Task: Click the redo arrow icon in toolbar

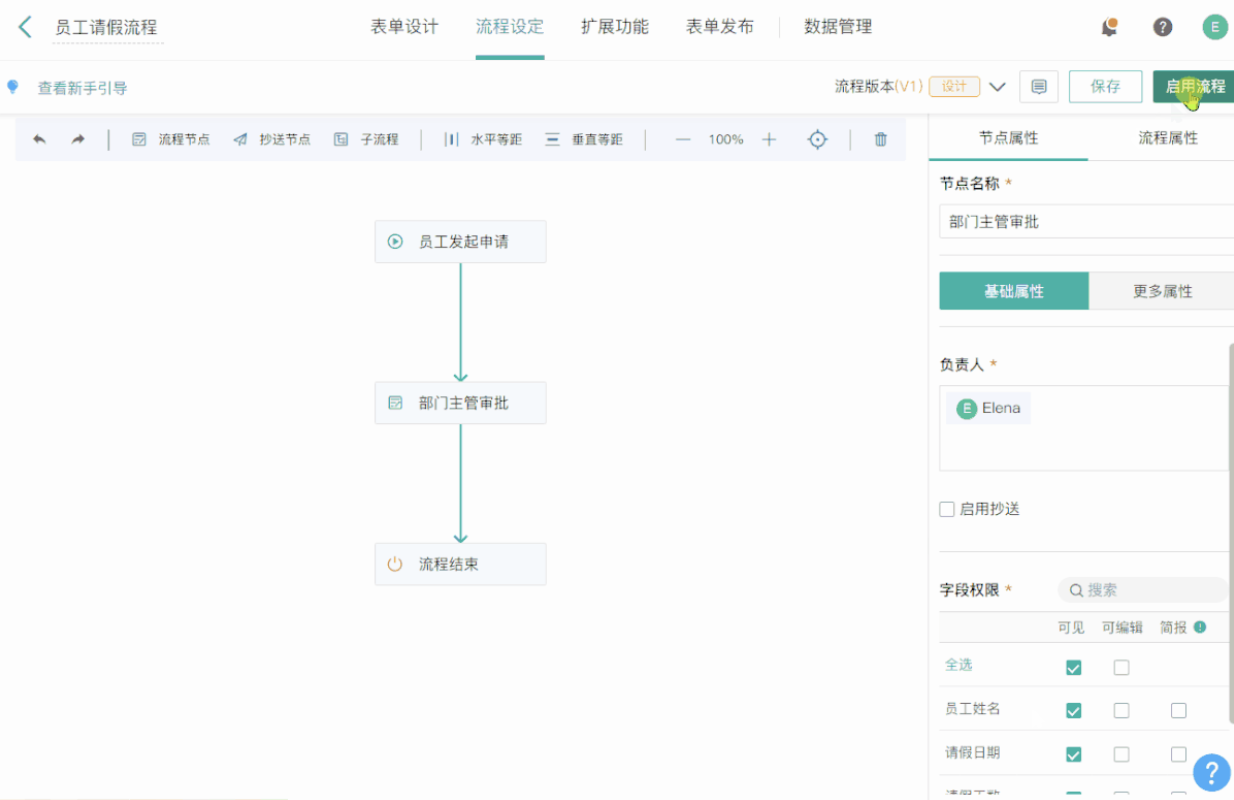Action: [x=78, y=140]
